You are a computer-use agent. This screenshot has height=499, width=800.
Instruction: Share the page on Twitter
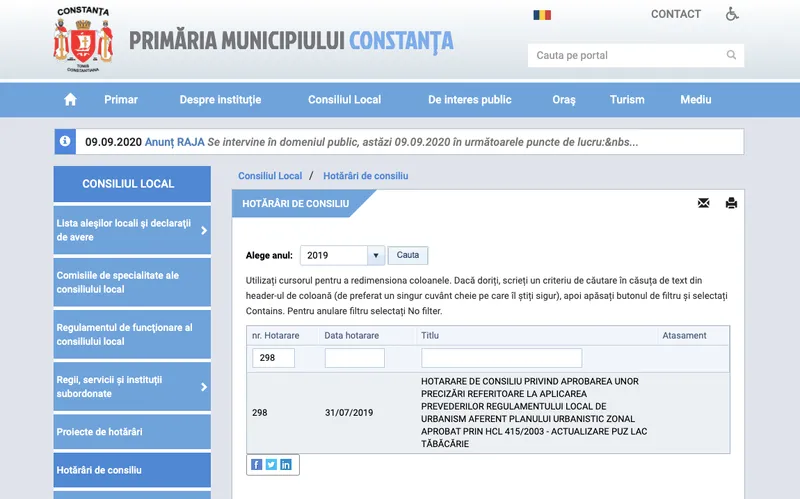pyautogui.click(x=271, y=464)
